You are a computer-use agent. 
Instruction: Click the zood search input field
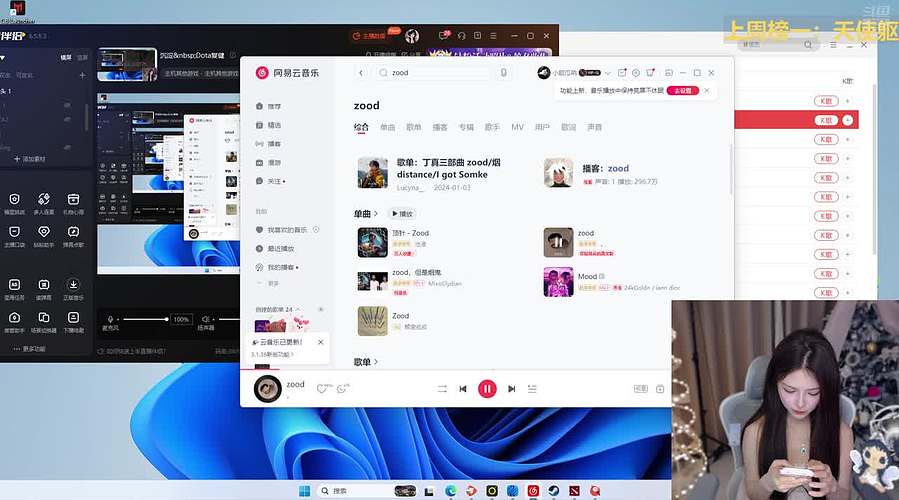point(433,73)
